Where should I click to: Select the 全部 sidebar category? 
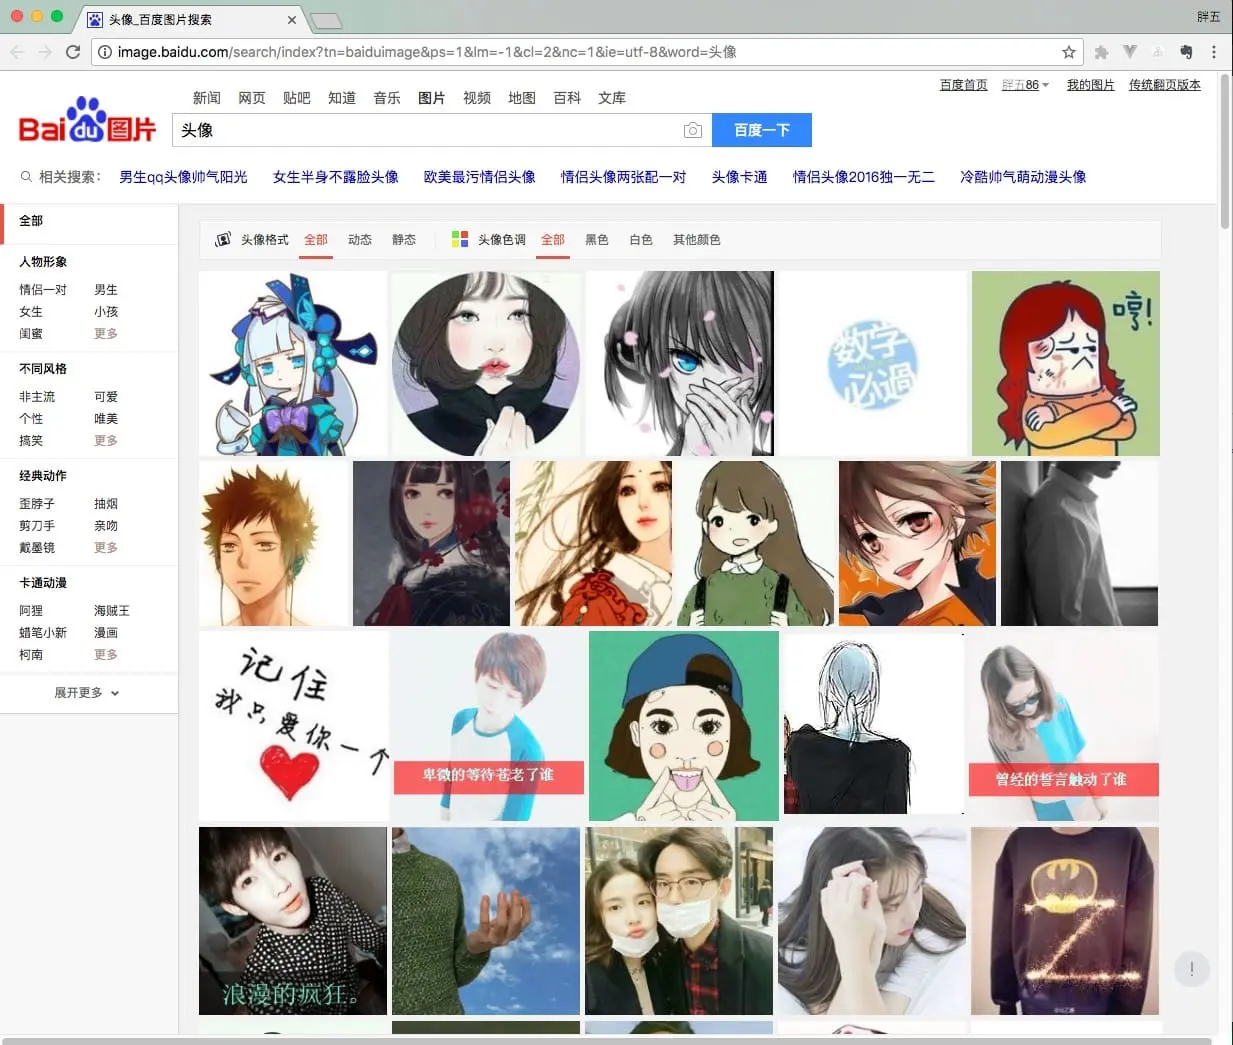tap(31, 221)
